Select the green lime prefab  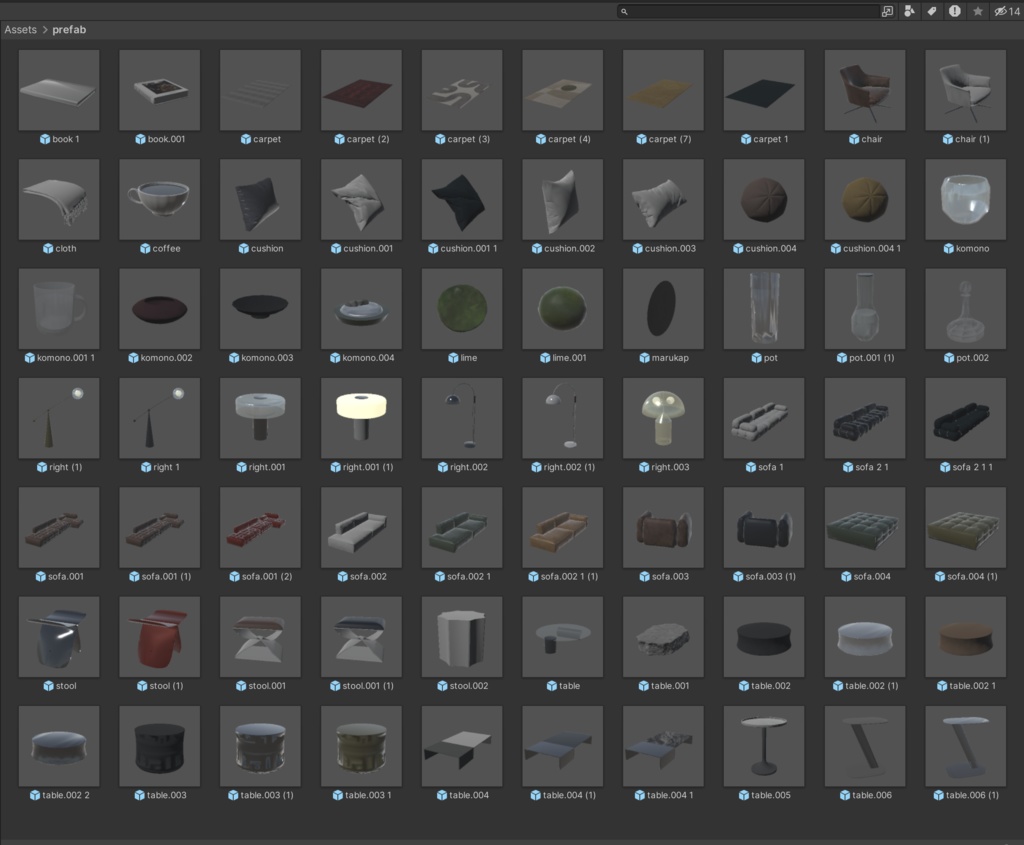[461, 308]
